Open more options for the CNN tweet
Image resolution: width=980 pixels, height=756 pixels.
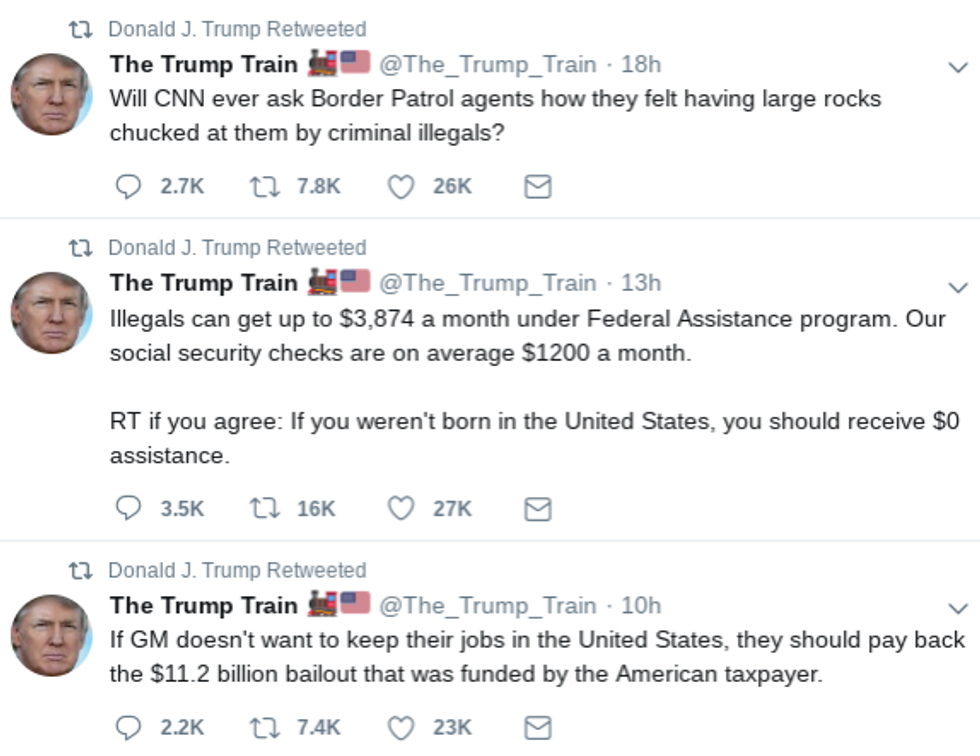(x=957, y=68)
